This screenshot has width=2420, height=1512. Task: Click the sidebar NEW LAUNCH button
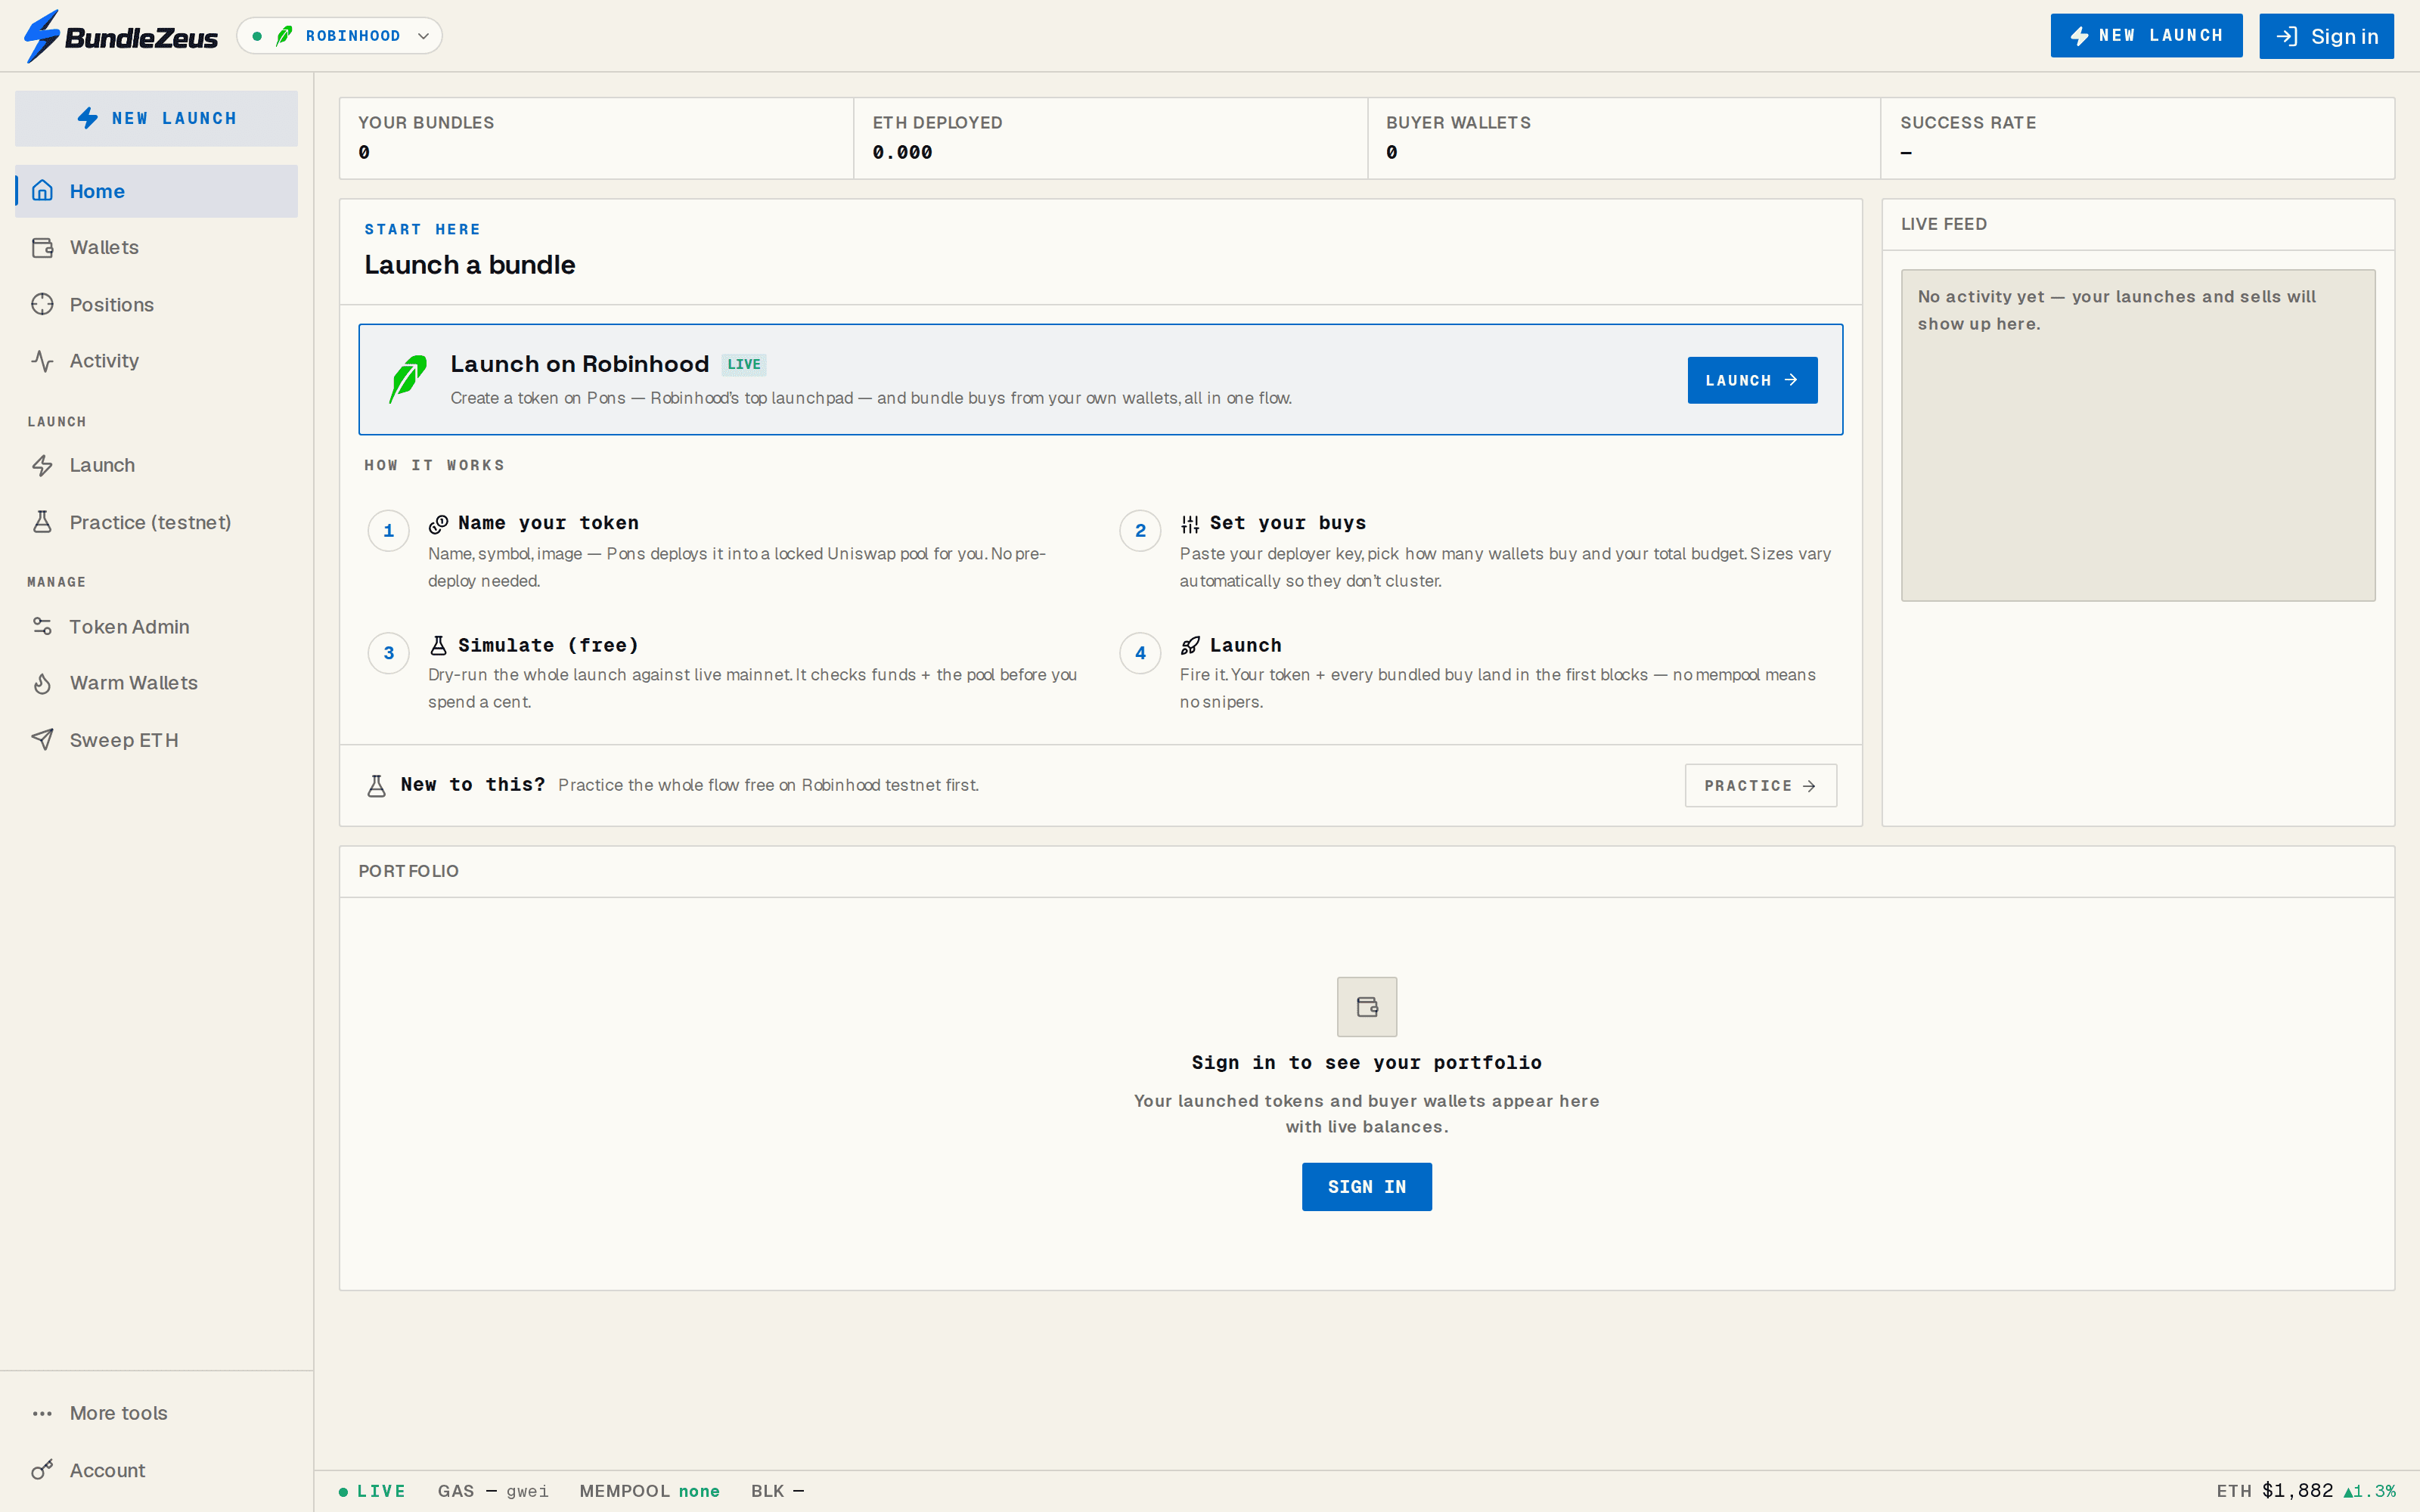pos(156,118)
